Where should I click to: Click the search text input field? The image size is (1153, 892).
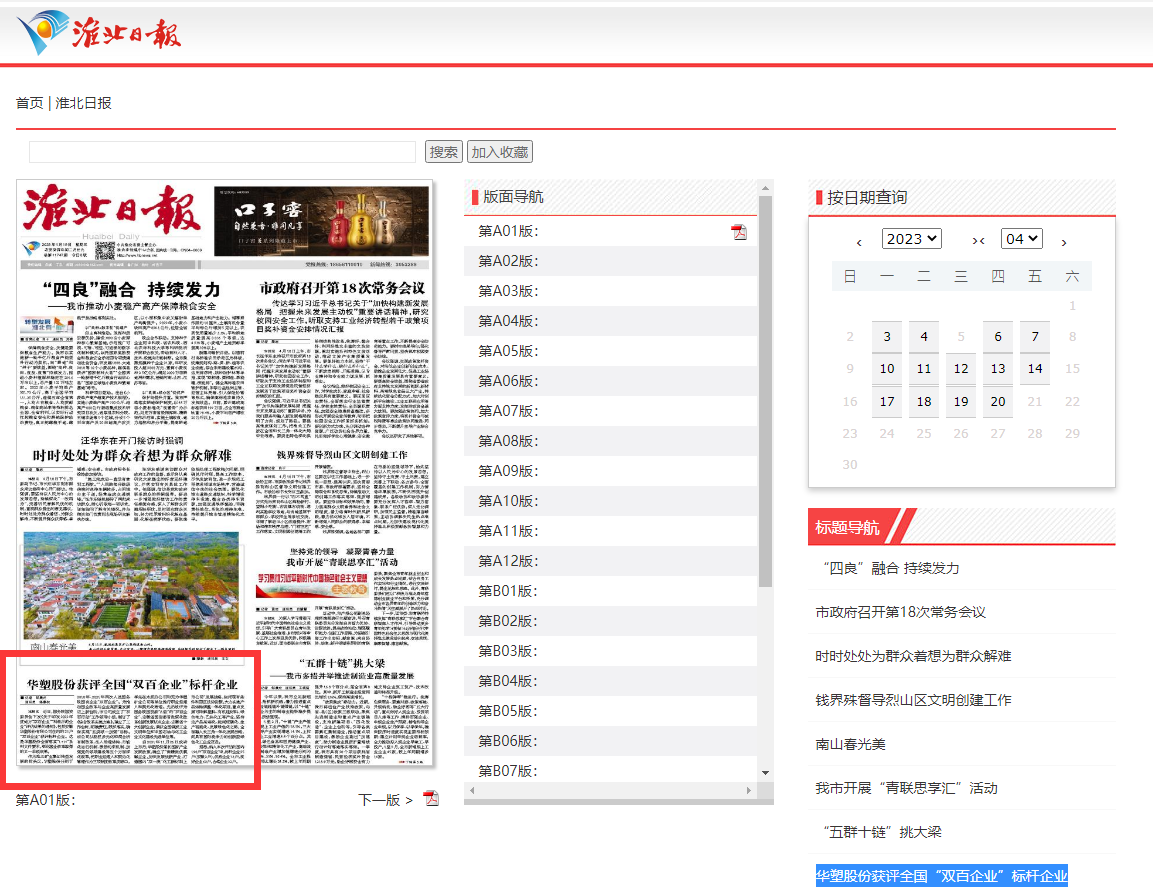click(222, 152)
